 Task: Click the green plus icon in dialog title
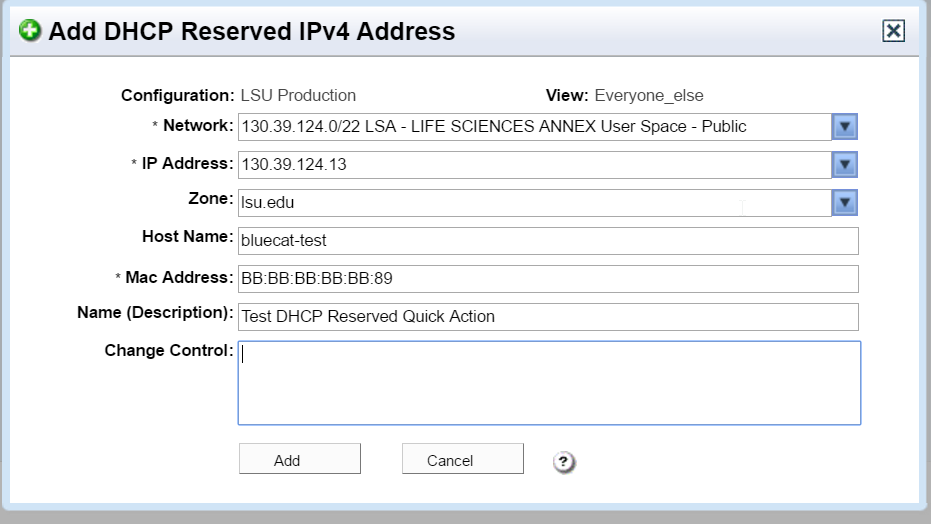(x=30, y=31)
